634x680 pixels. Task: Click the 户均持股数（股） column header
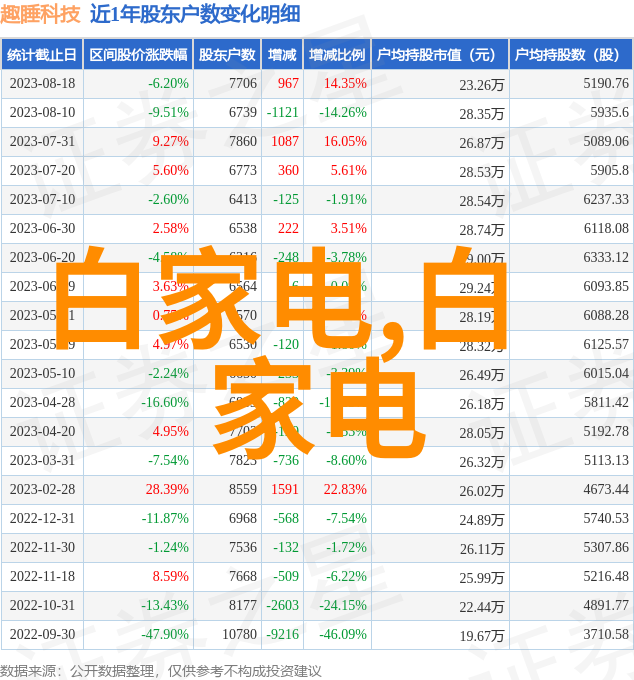[571, 55]
